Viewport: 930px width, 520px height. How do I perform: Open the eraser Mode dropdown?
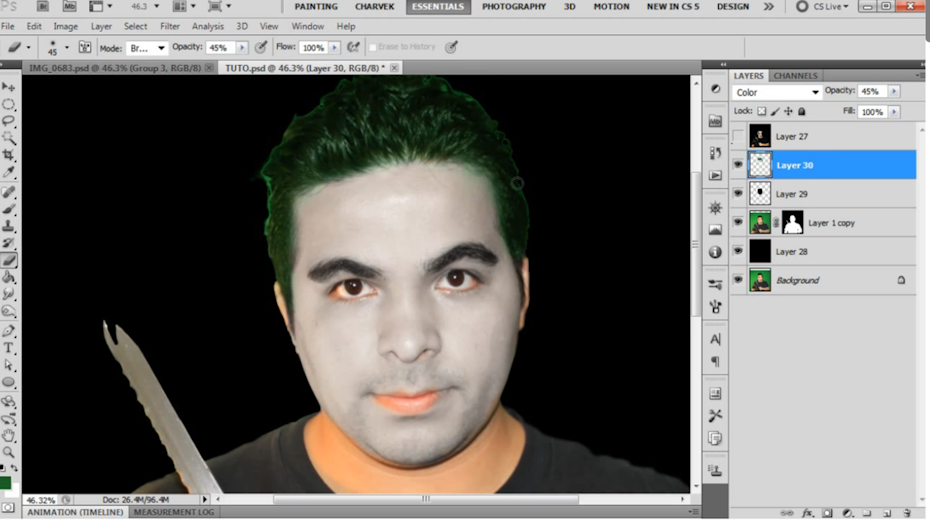[146, 47]
